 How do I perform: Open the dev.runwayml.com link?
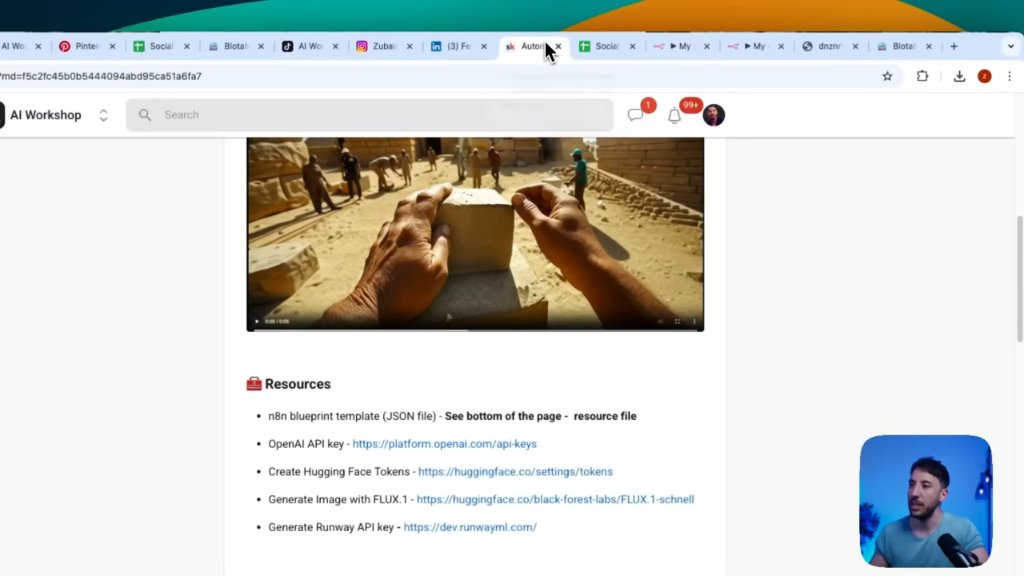(470, 527)
